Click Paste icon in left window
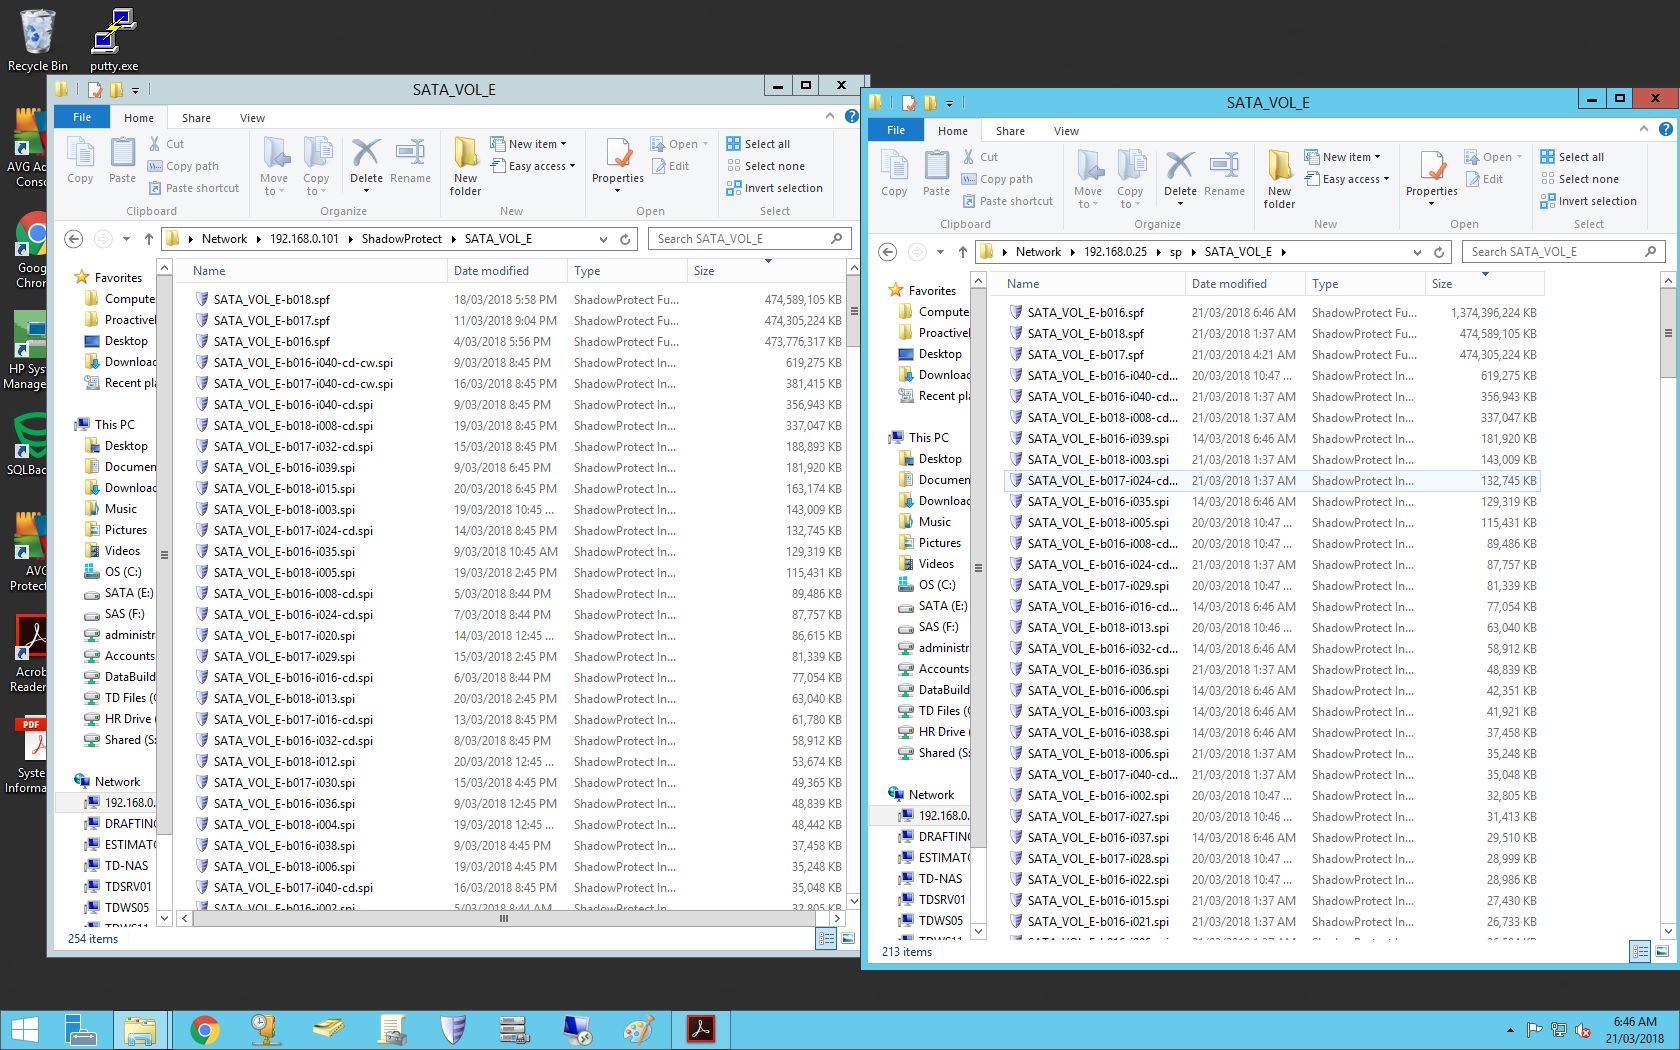 click(x=122, y=160)
